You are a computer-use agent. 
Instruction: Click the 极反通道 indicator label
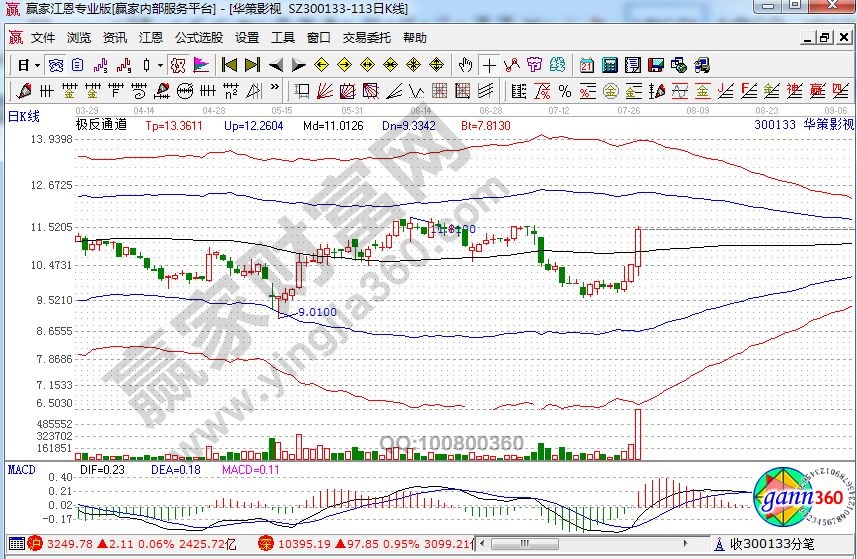101,126
